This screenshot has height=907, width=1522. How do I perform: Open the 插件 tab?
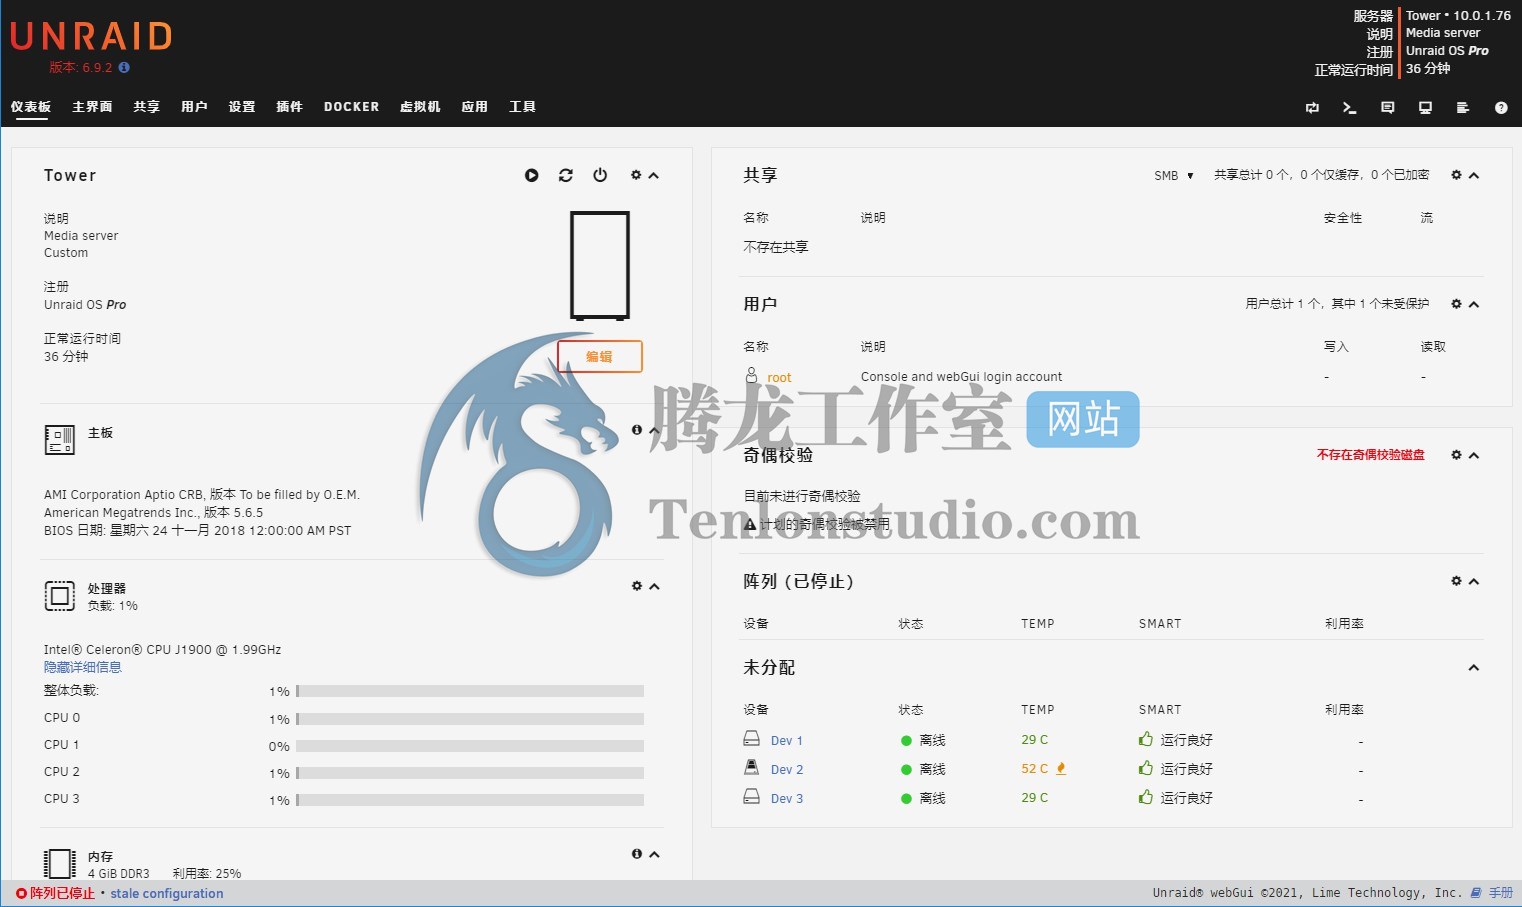click(289, 107)
